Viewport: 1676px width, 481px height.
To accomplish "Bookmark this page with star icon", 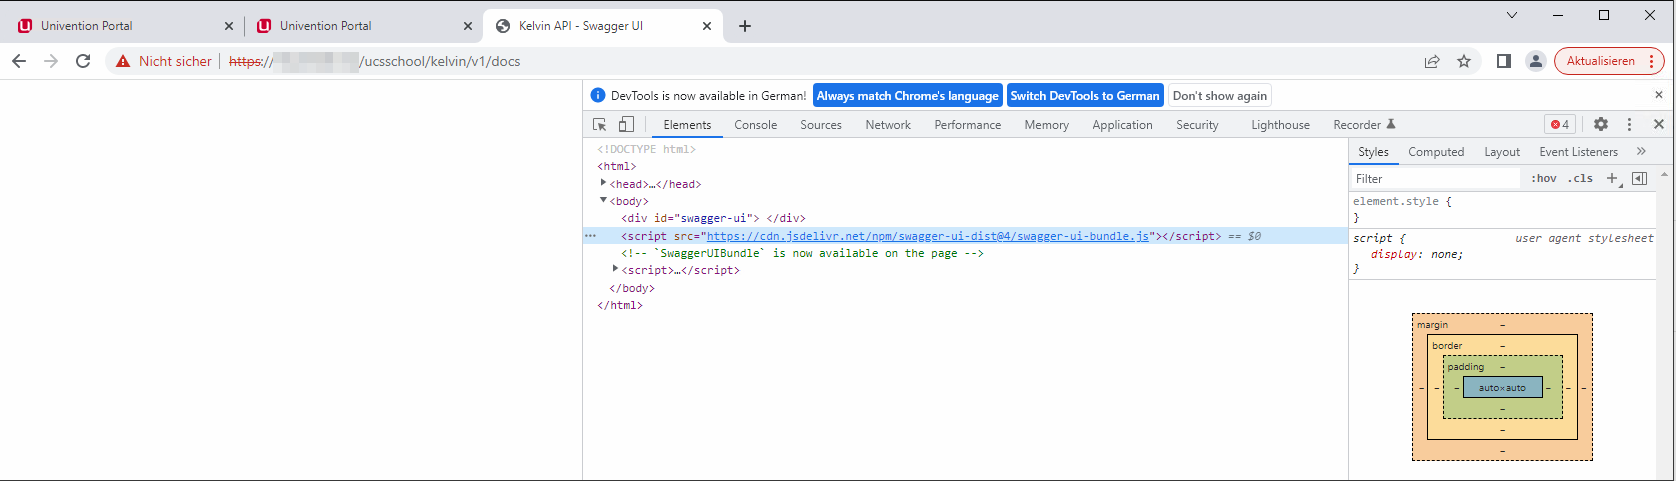I will [1464, 61].
